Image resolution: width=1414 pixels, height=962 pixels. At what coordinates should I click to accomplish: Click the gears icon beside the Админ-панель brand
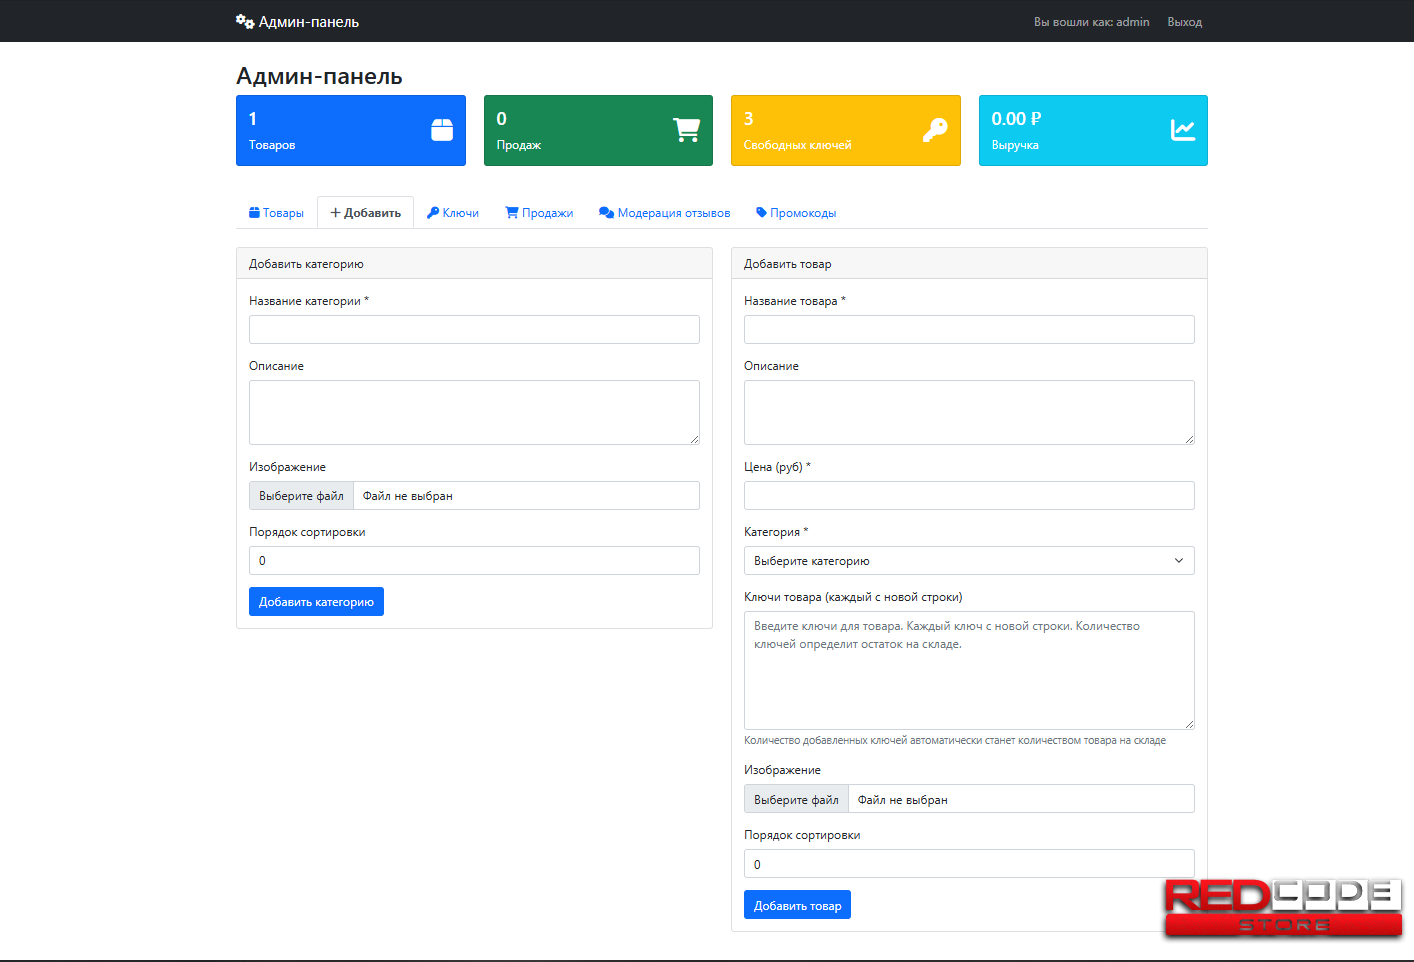[x=244, y=21]
